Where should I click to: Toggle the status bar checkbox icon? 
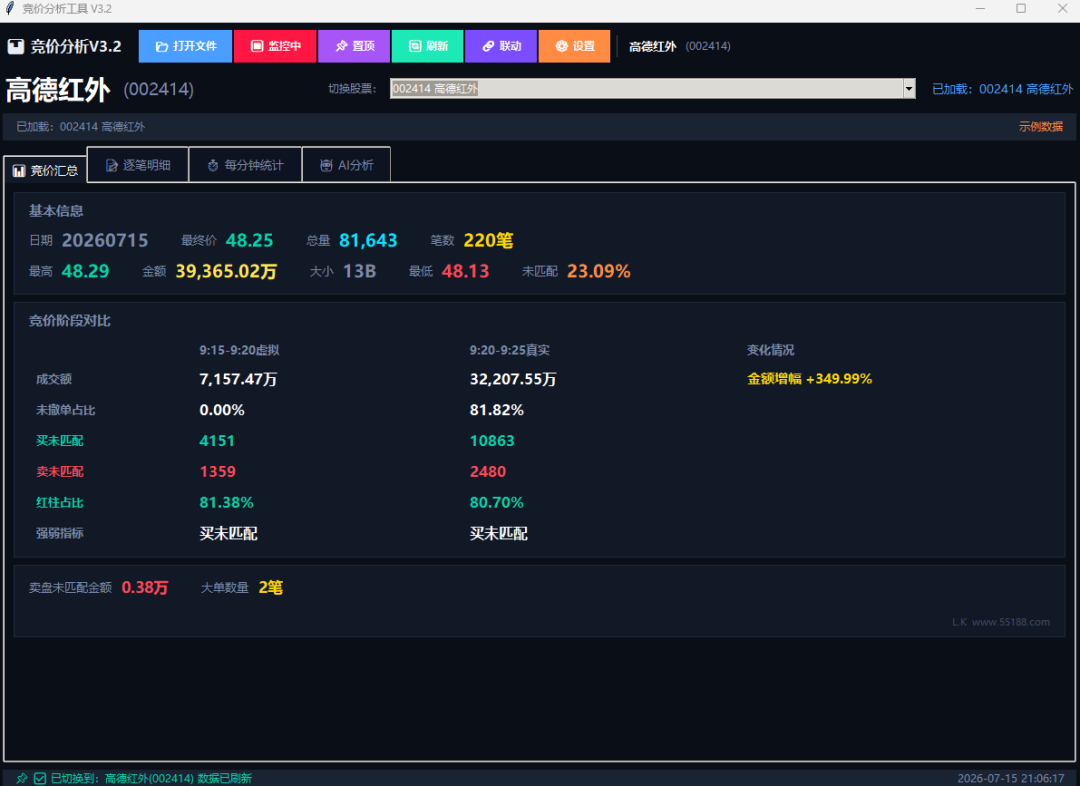(40, 778)
